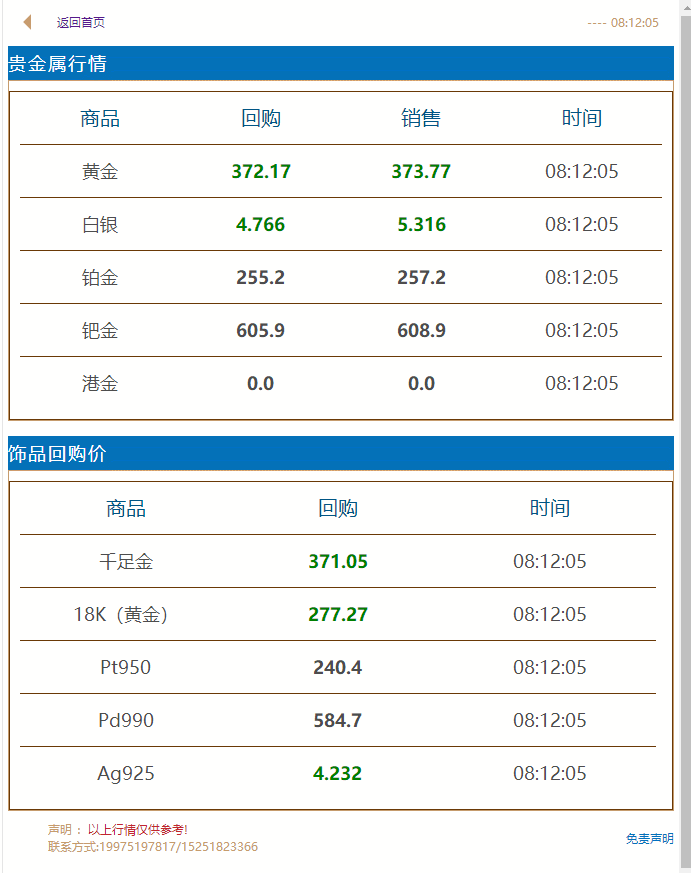Click the 黄金 buyback price 372.17
The image size is (691, 873).
click(261, 172)
